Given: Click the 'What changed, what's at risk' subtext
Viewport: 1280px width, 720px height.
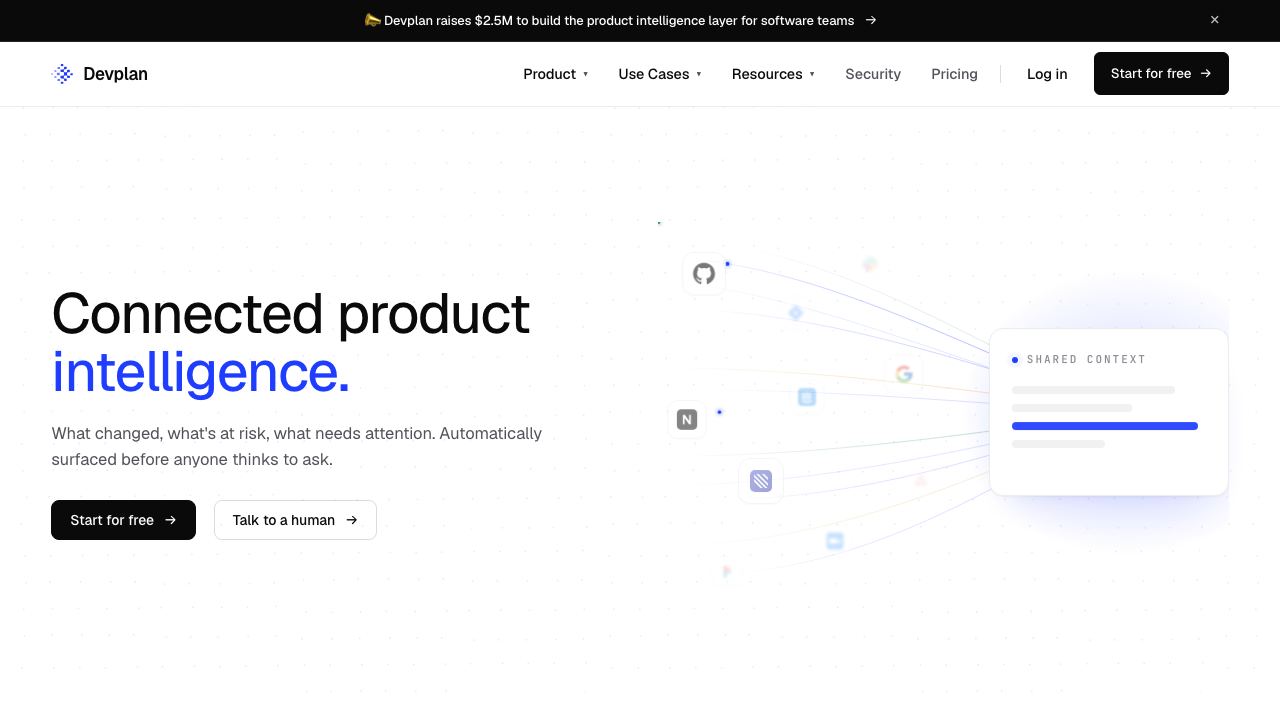Looking at the screenshot, I should 297,446.
